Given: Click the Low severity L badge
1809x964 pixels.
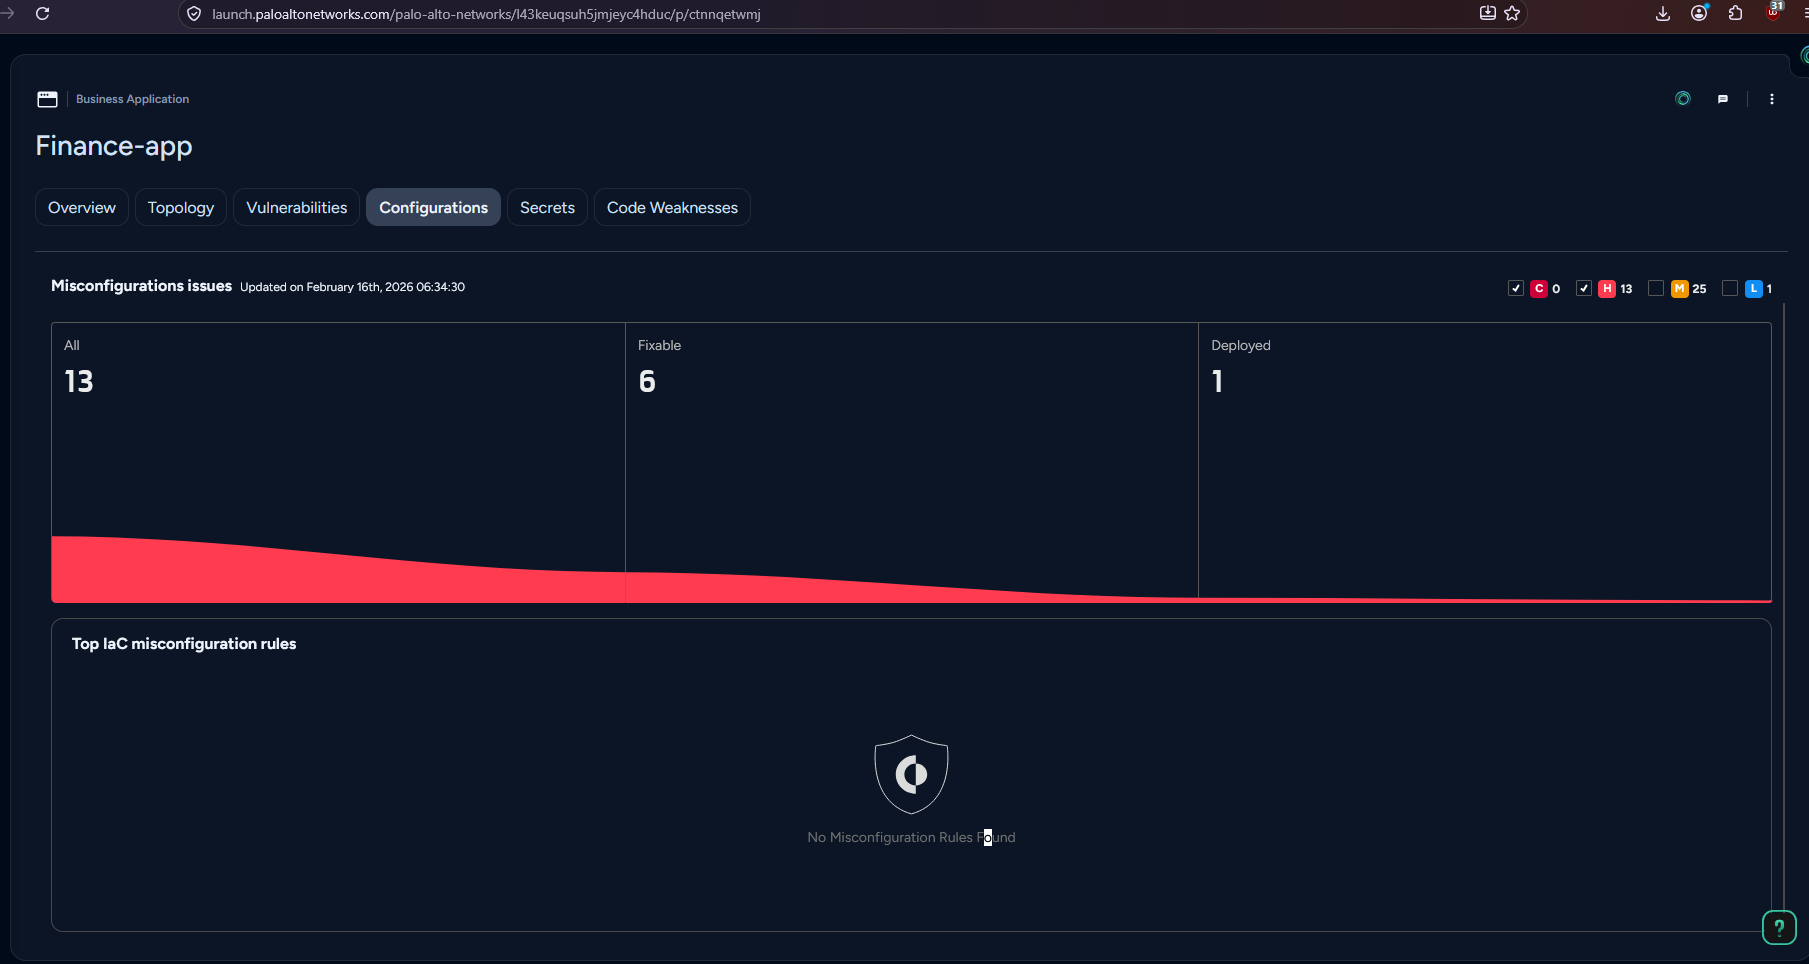Looking at the screenshot, I should [x=1753, y=289].
